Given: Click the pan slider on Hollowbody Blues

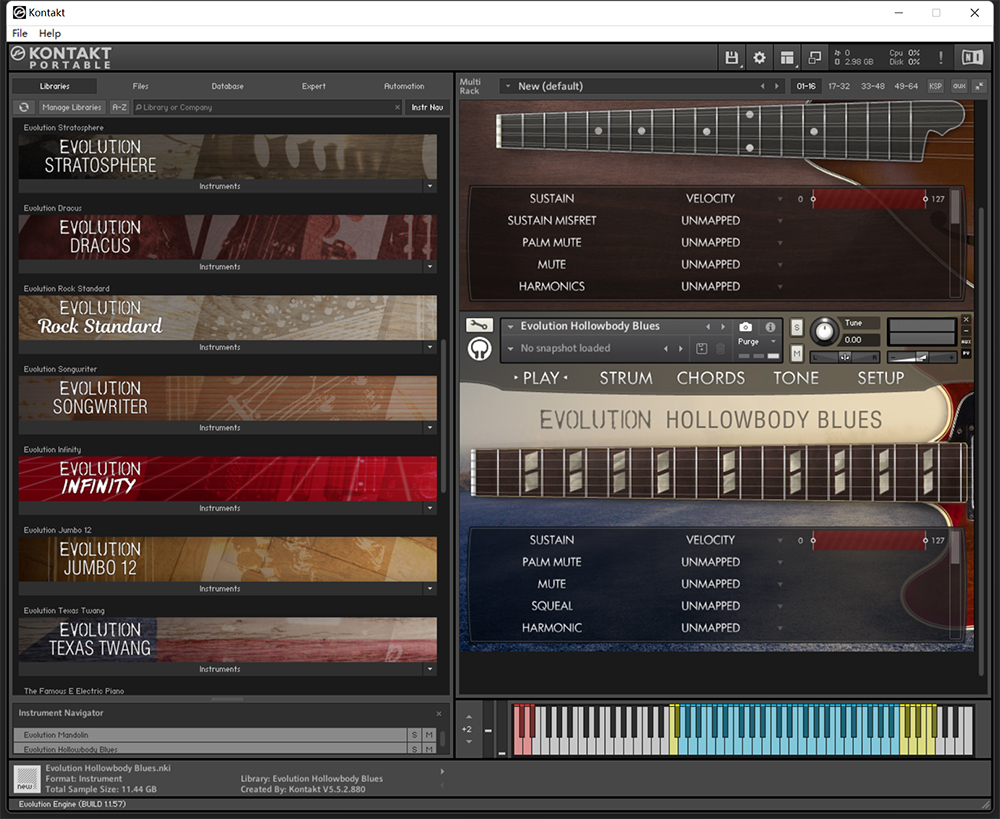Looking at the screenshot, I should [845, 357].
